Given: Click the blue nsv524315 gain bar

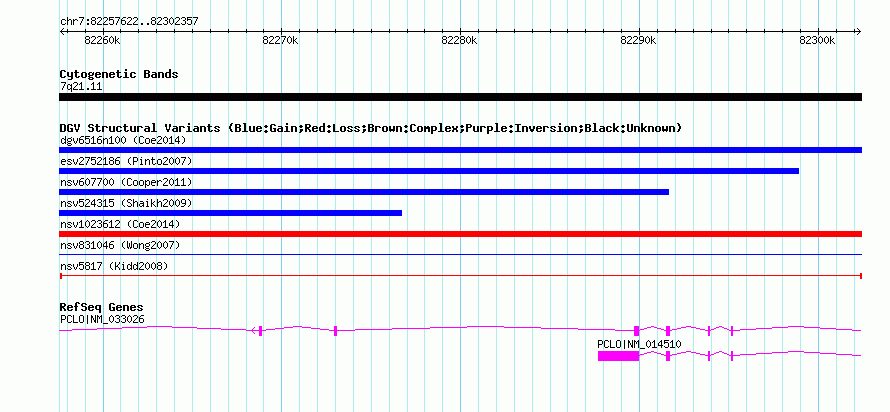Looking at the screenshot, I should [230, 213].
